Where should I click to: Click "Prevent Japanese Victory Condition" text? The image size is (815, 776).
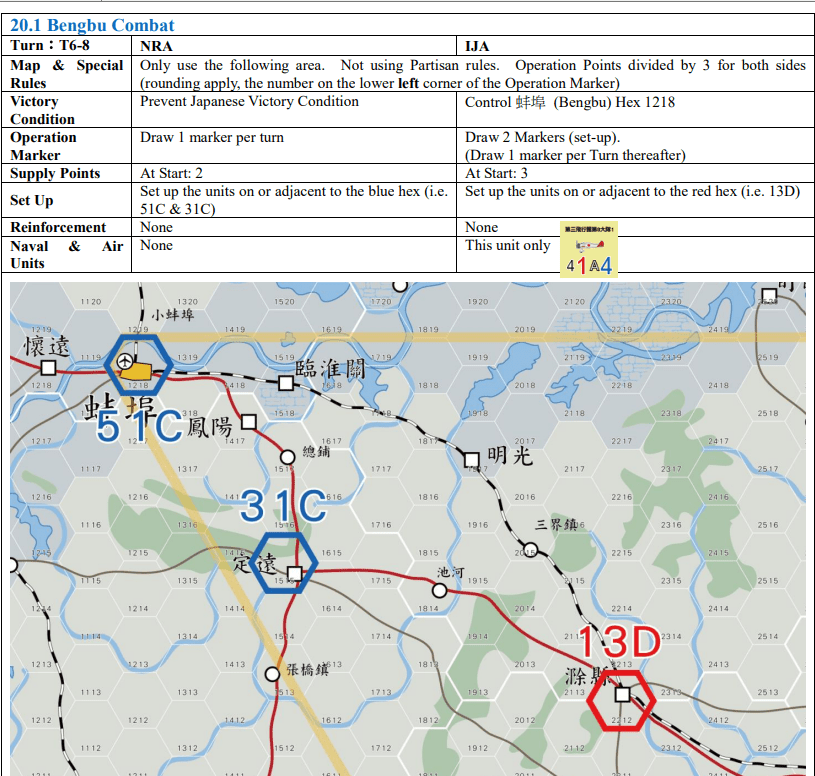249,101
